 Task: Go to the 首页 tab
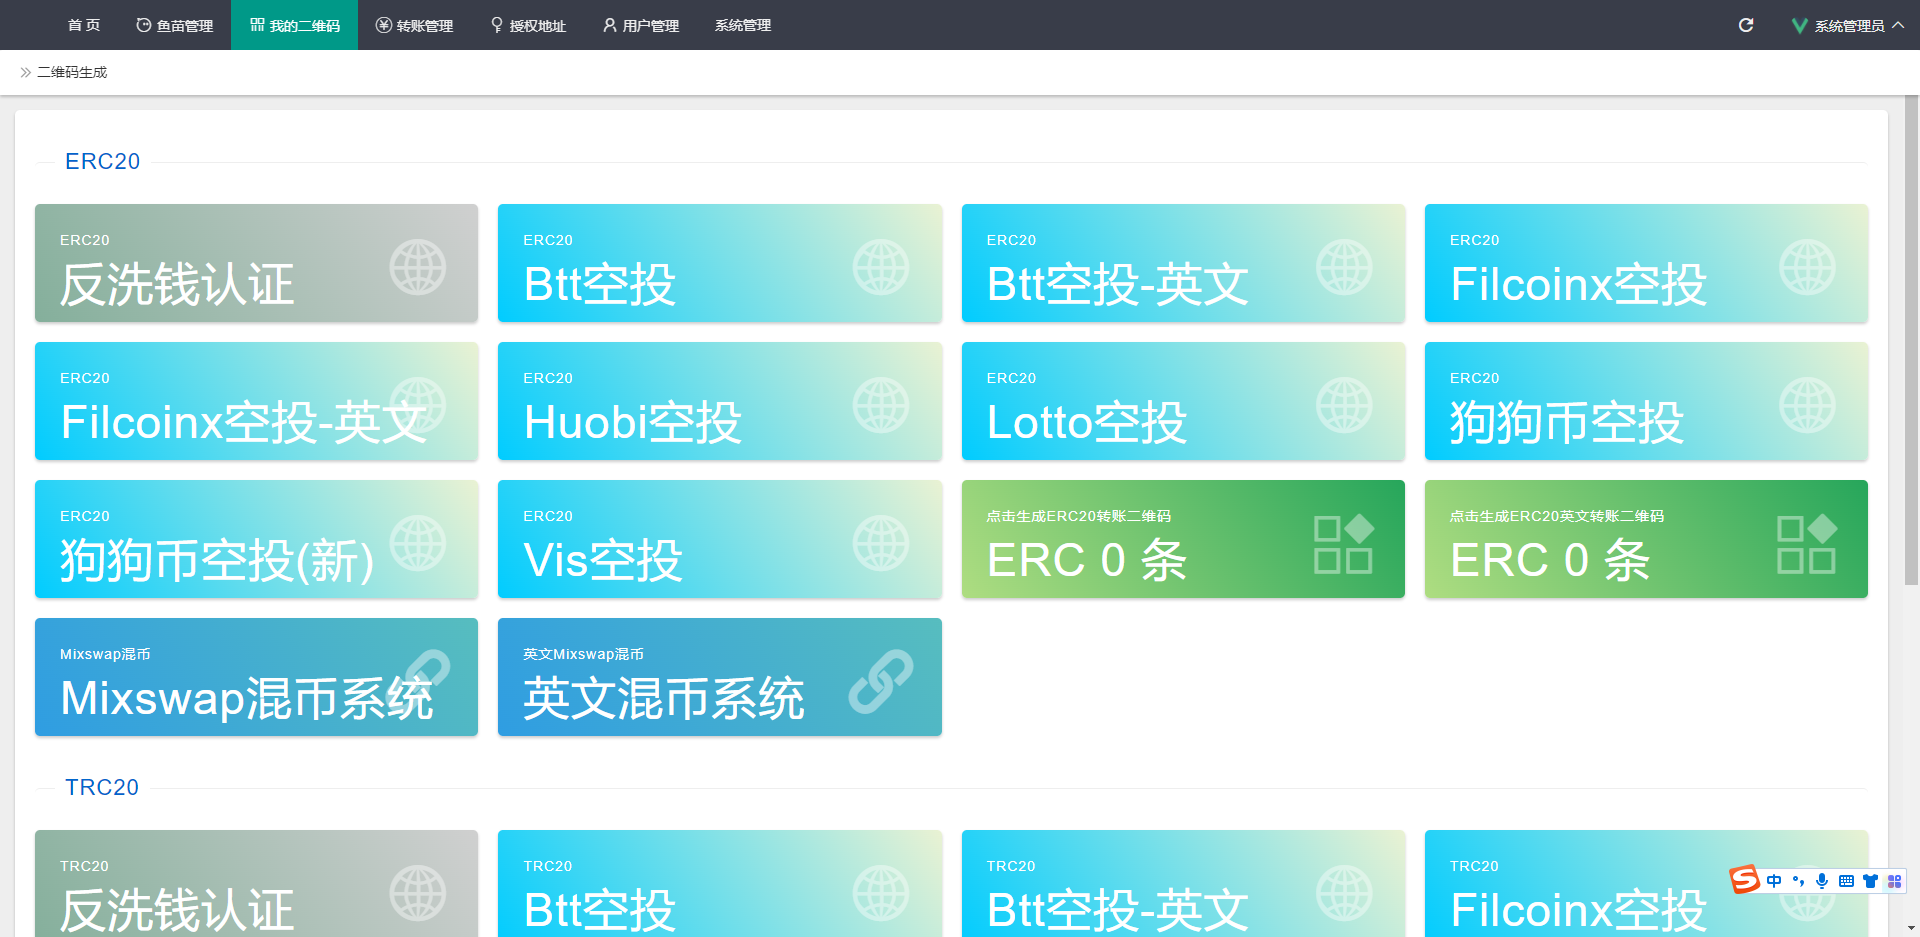pyautogui.click(x=84, y=25)
